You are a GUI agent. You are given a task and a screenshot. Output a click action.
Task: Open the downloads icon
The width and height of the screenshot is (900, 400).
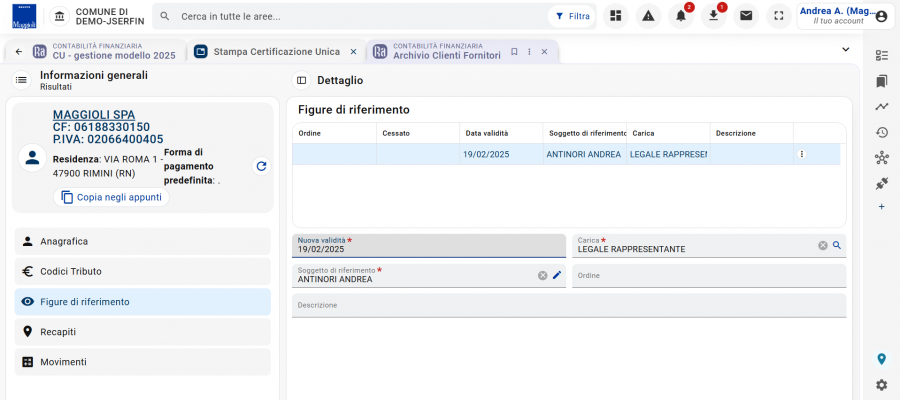(713, 16)
